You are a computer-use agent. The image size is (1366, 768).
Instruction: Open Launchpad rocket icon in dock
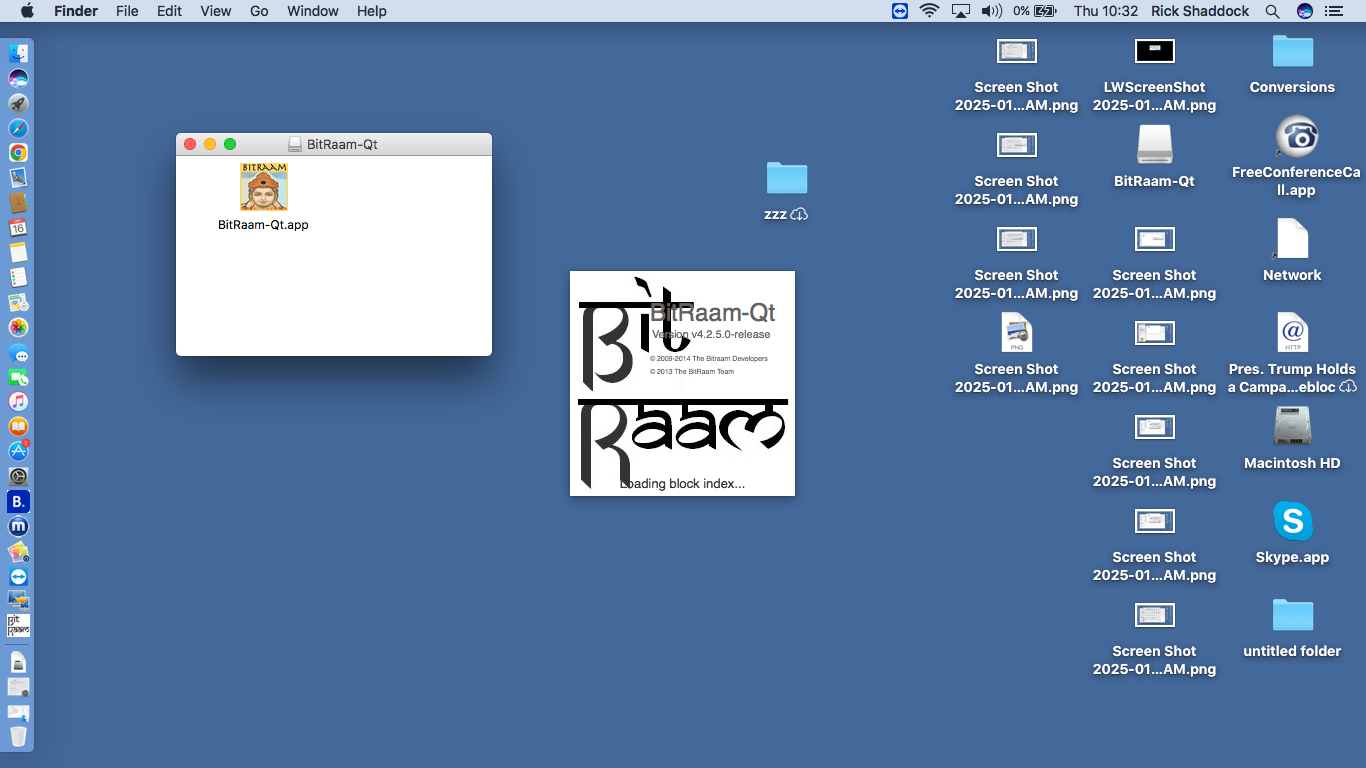(x=18, y=104)
